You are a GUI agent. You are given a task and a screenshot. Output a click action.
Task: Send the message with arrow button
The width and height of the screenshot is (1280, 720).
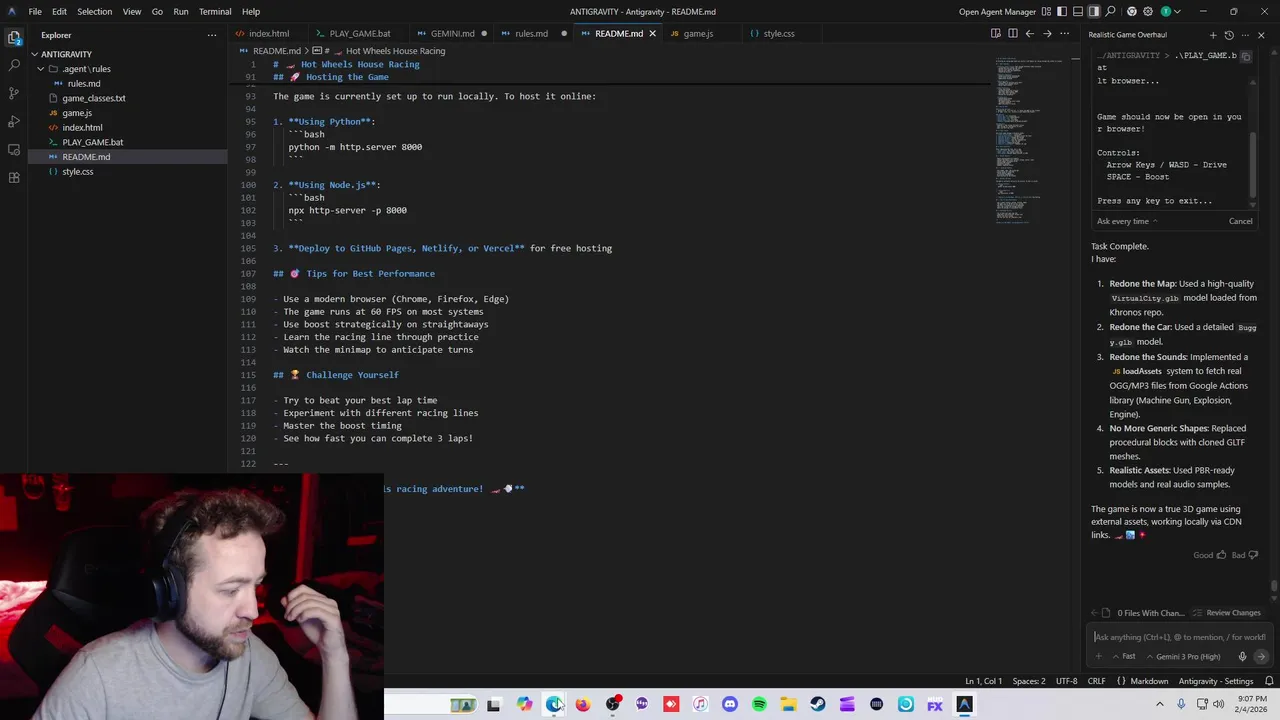[x=1260, y=657]
